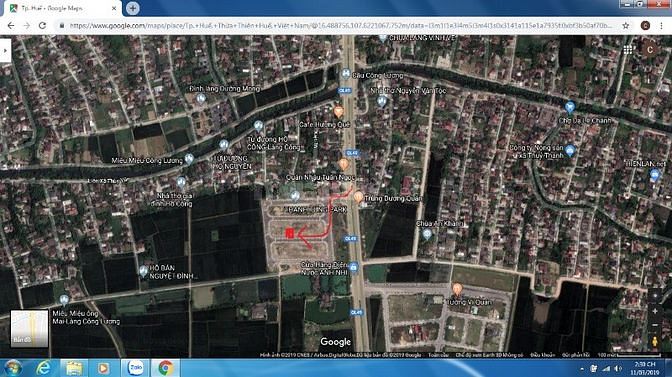This screenshot has width=672, height=377.
Task: Open the Windows Start menu
Action: 12,368
